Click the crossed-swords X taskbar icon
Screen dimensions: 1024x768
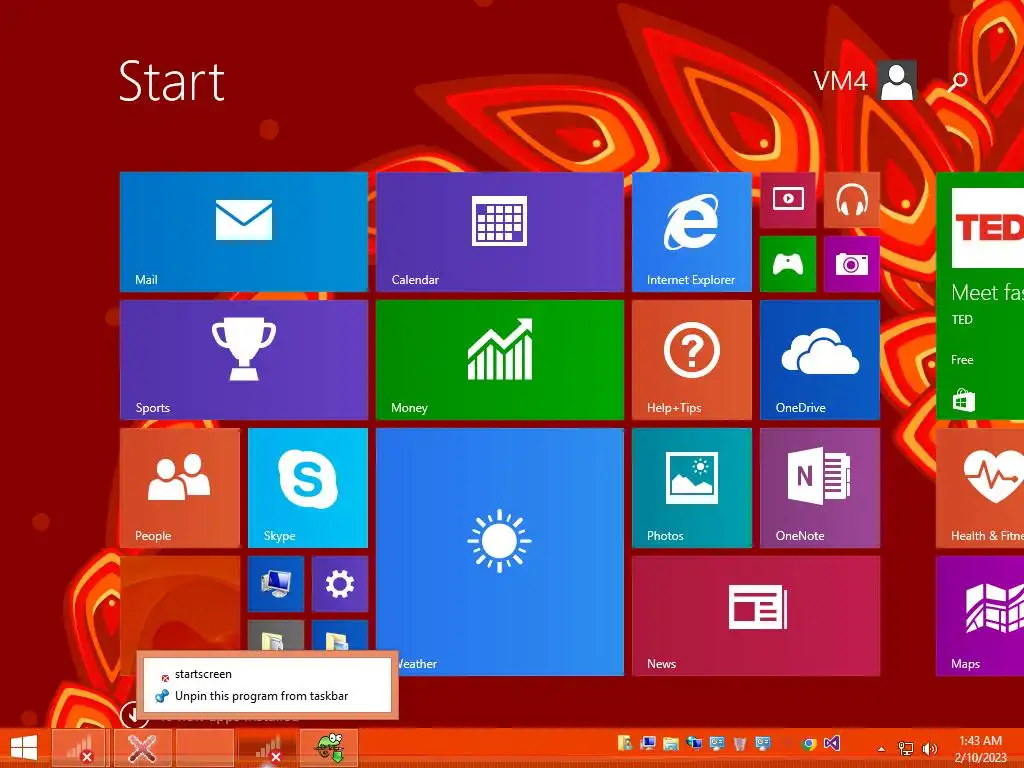pos(142,748)
